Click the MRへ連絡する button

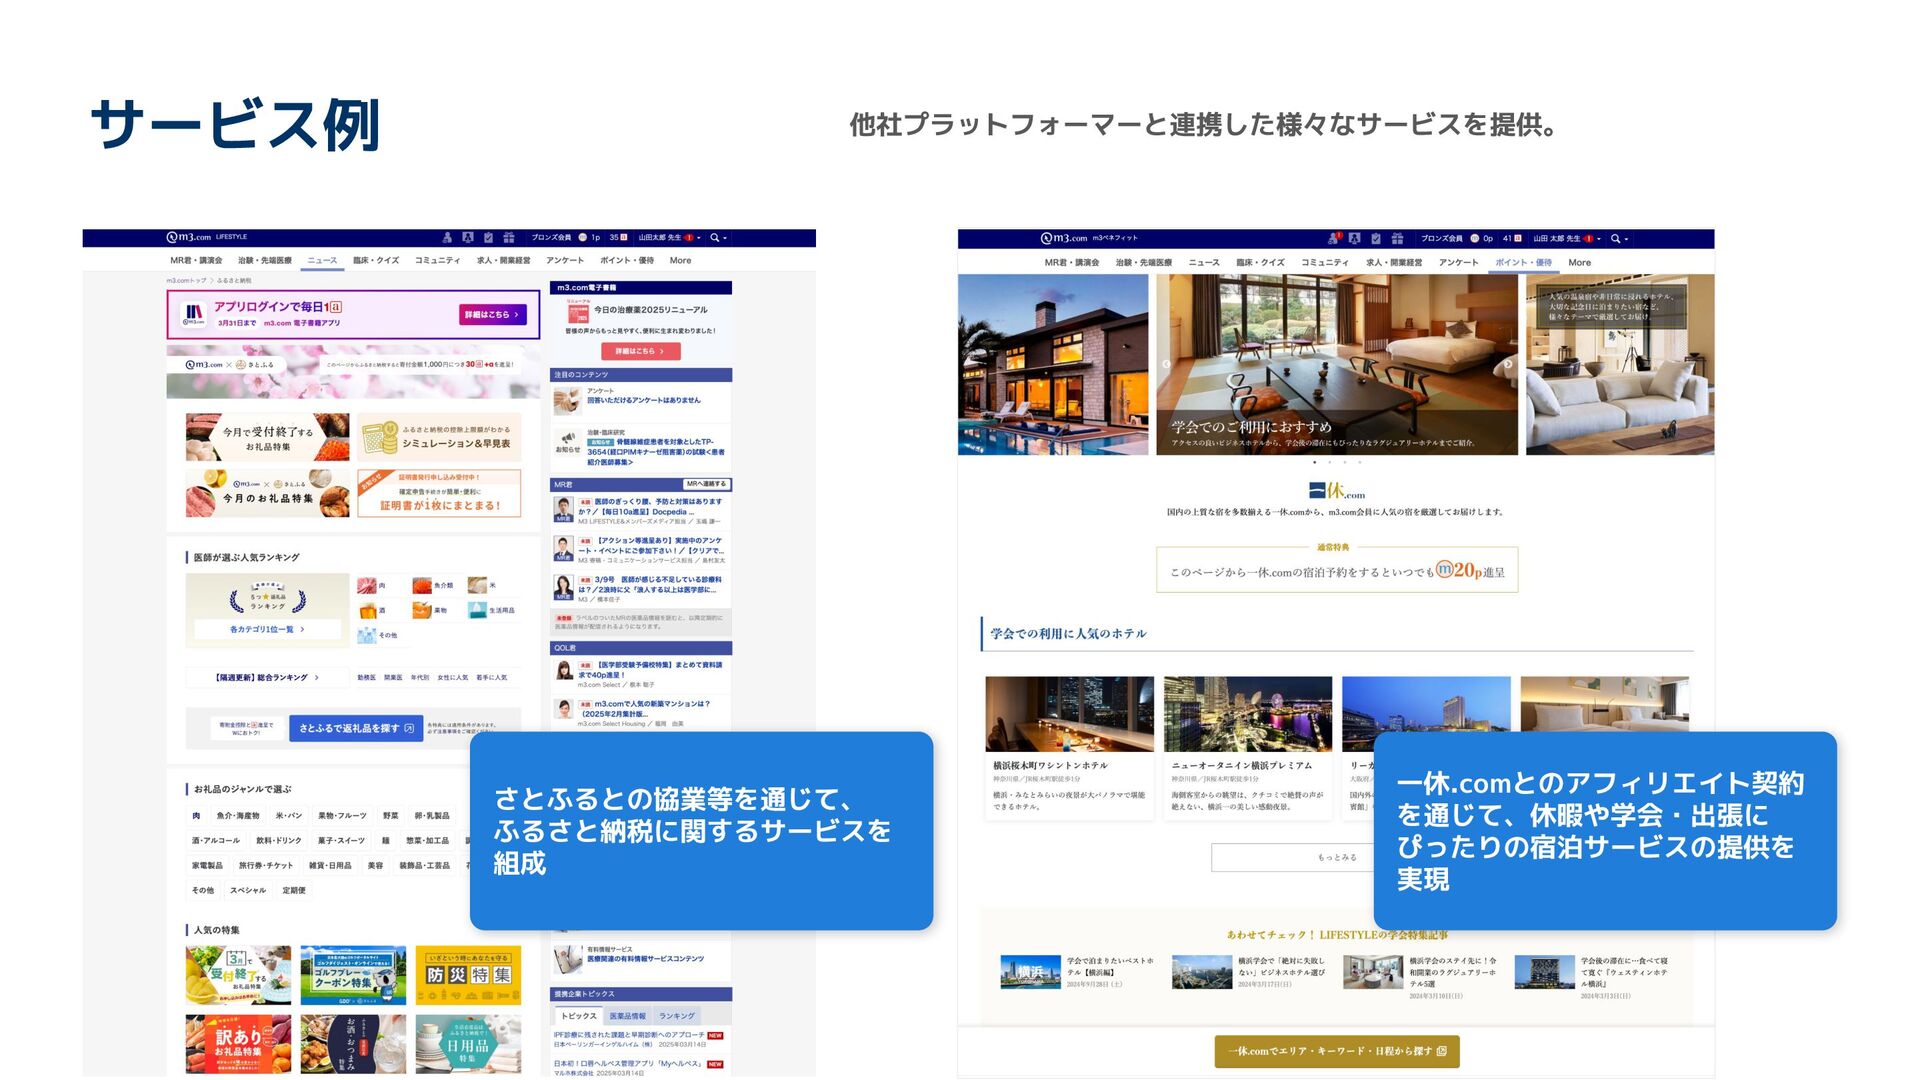[x=706, y=484]
